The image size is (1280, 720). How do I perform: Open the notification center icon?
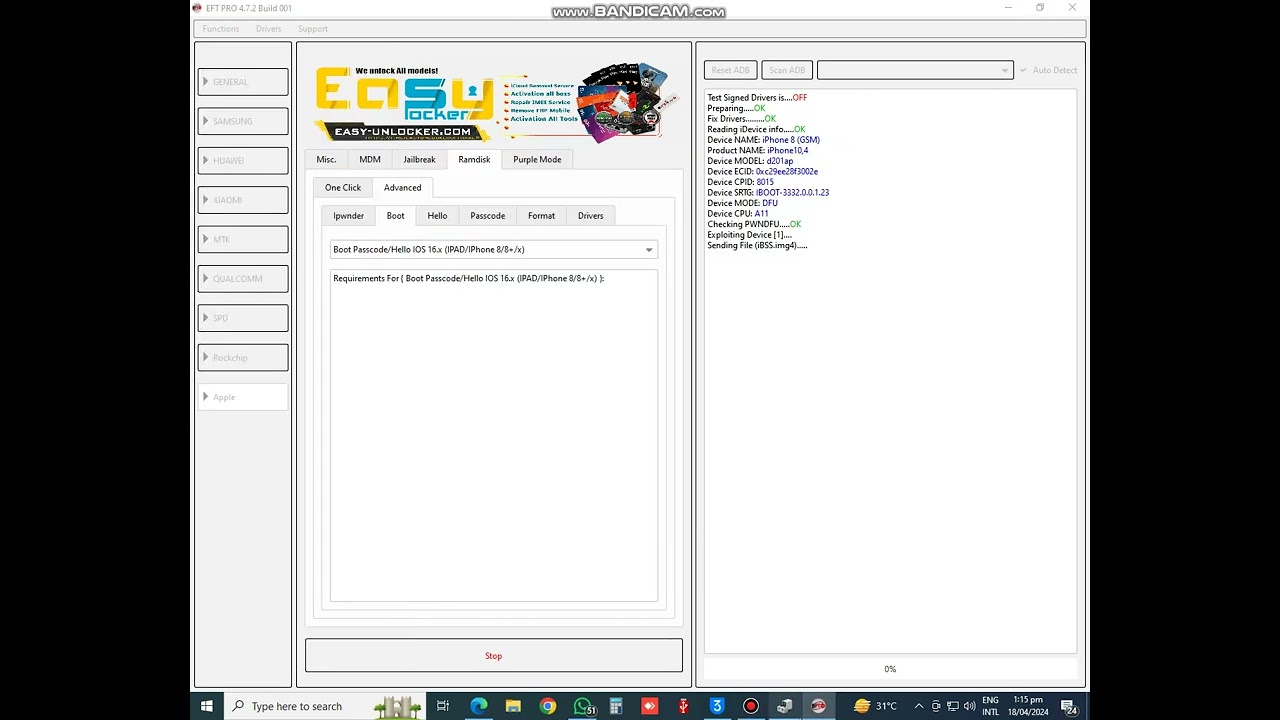[1070, 707]
